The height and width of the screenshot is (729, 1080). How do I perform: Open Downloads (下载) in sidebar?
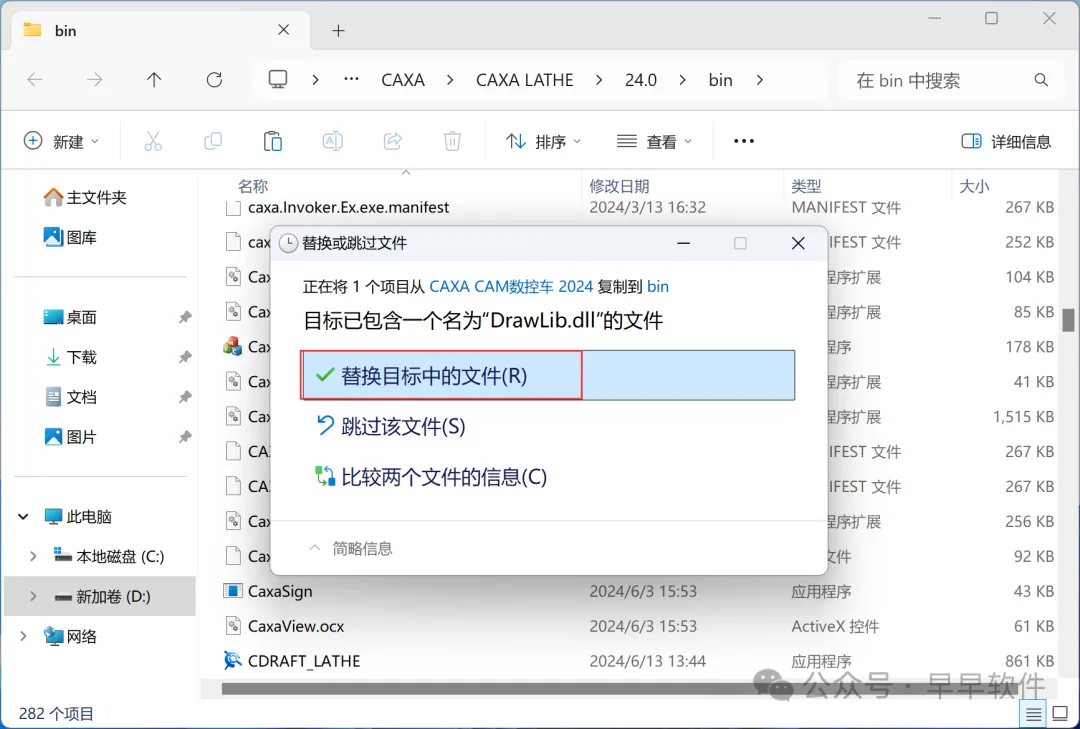(x=70, y=358)
